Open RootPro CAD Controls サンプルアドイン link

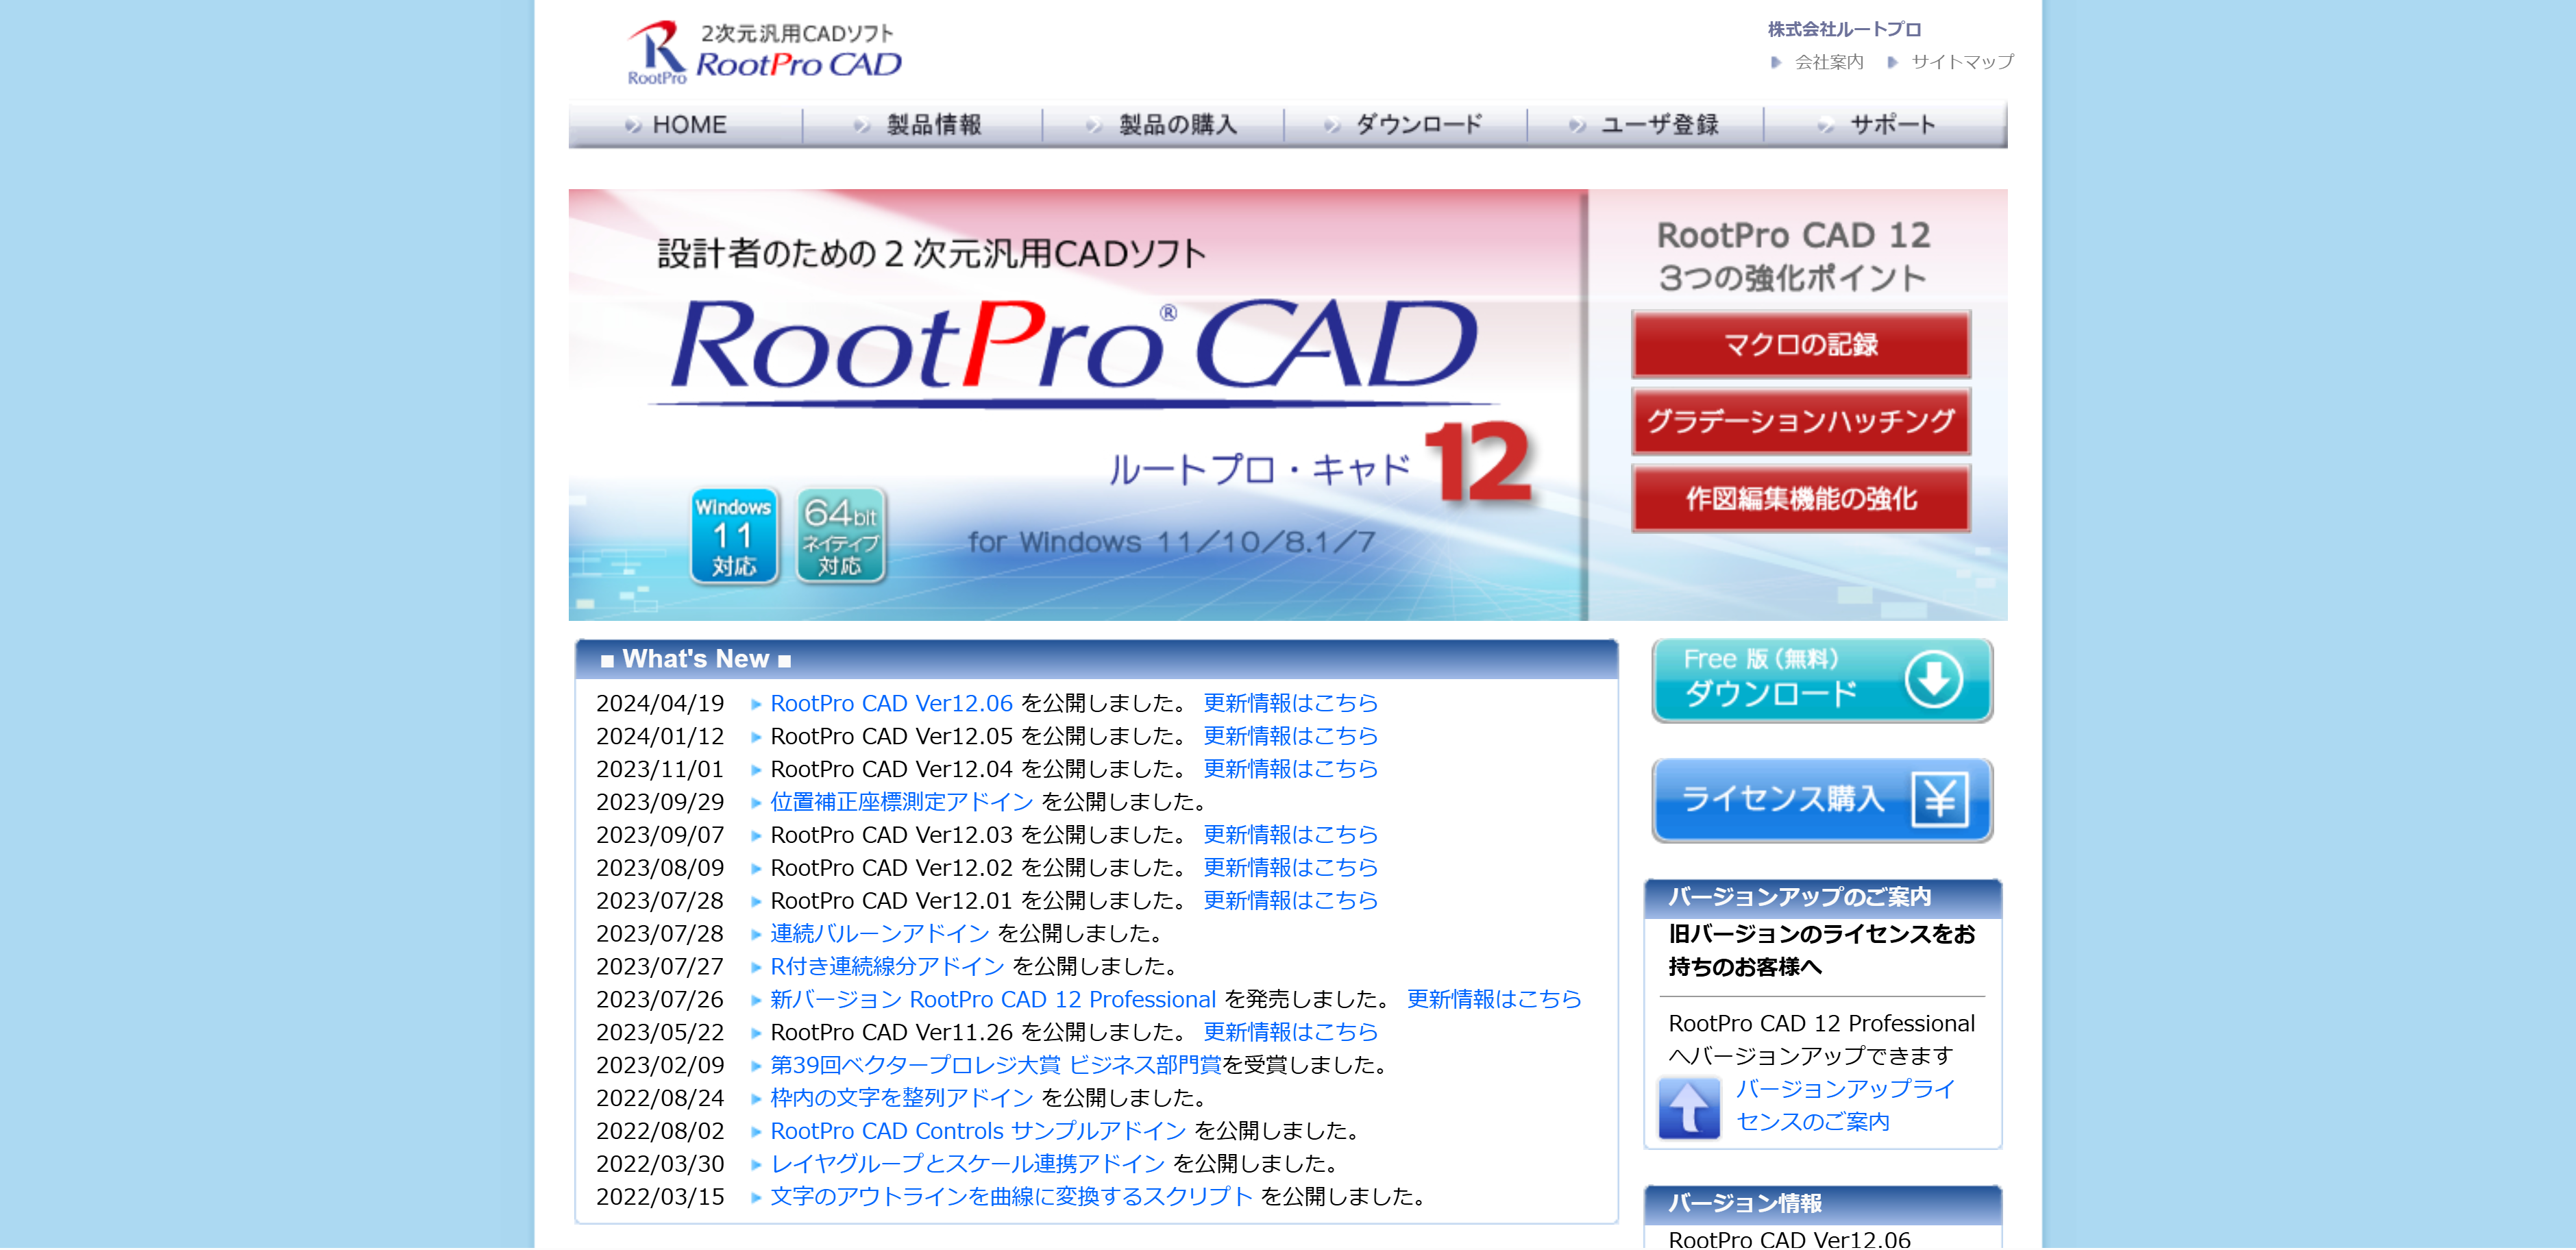[x=978, y=1133]
